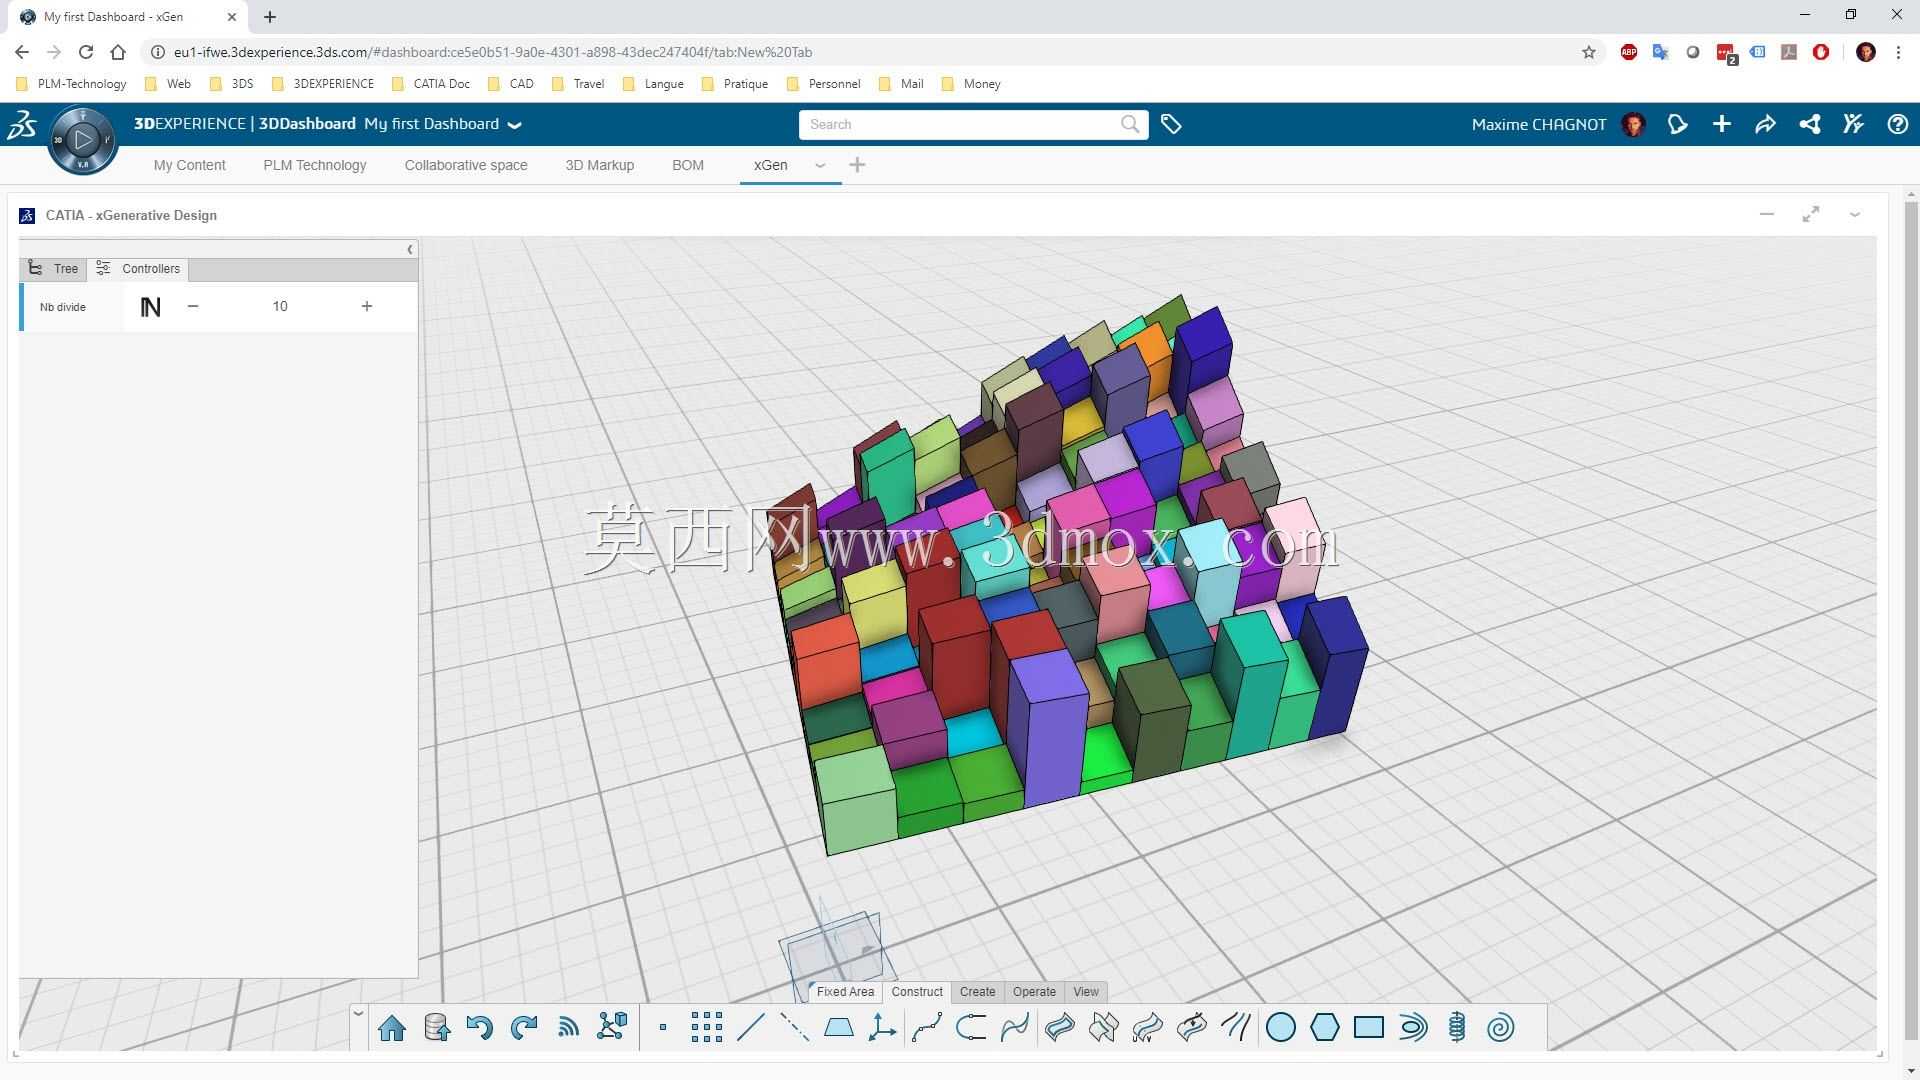Open the CATIA Doc bookmark folder
The image size is (1920, 1080).
(431, 84)
